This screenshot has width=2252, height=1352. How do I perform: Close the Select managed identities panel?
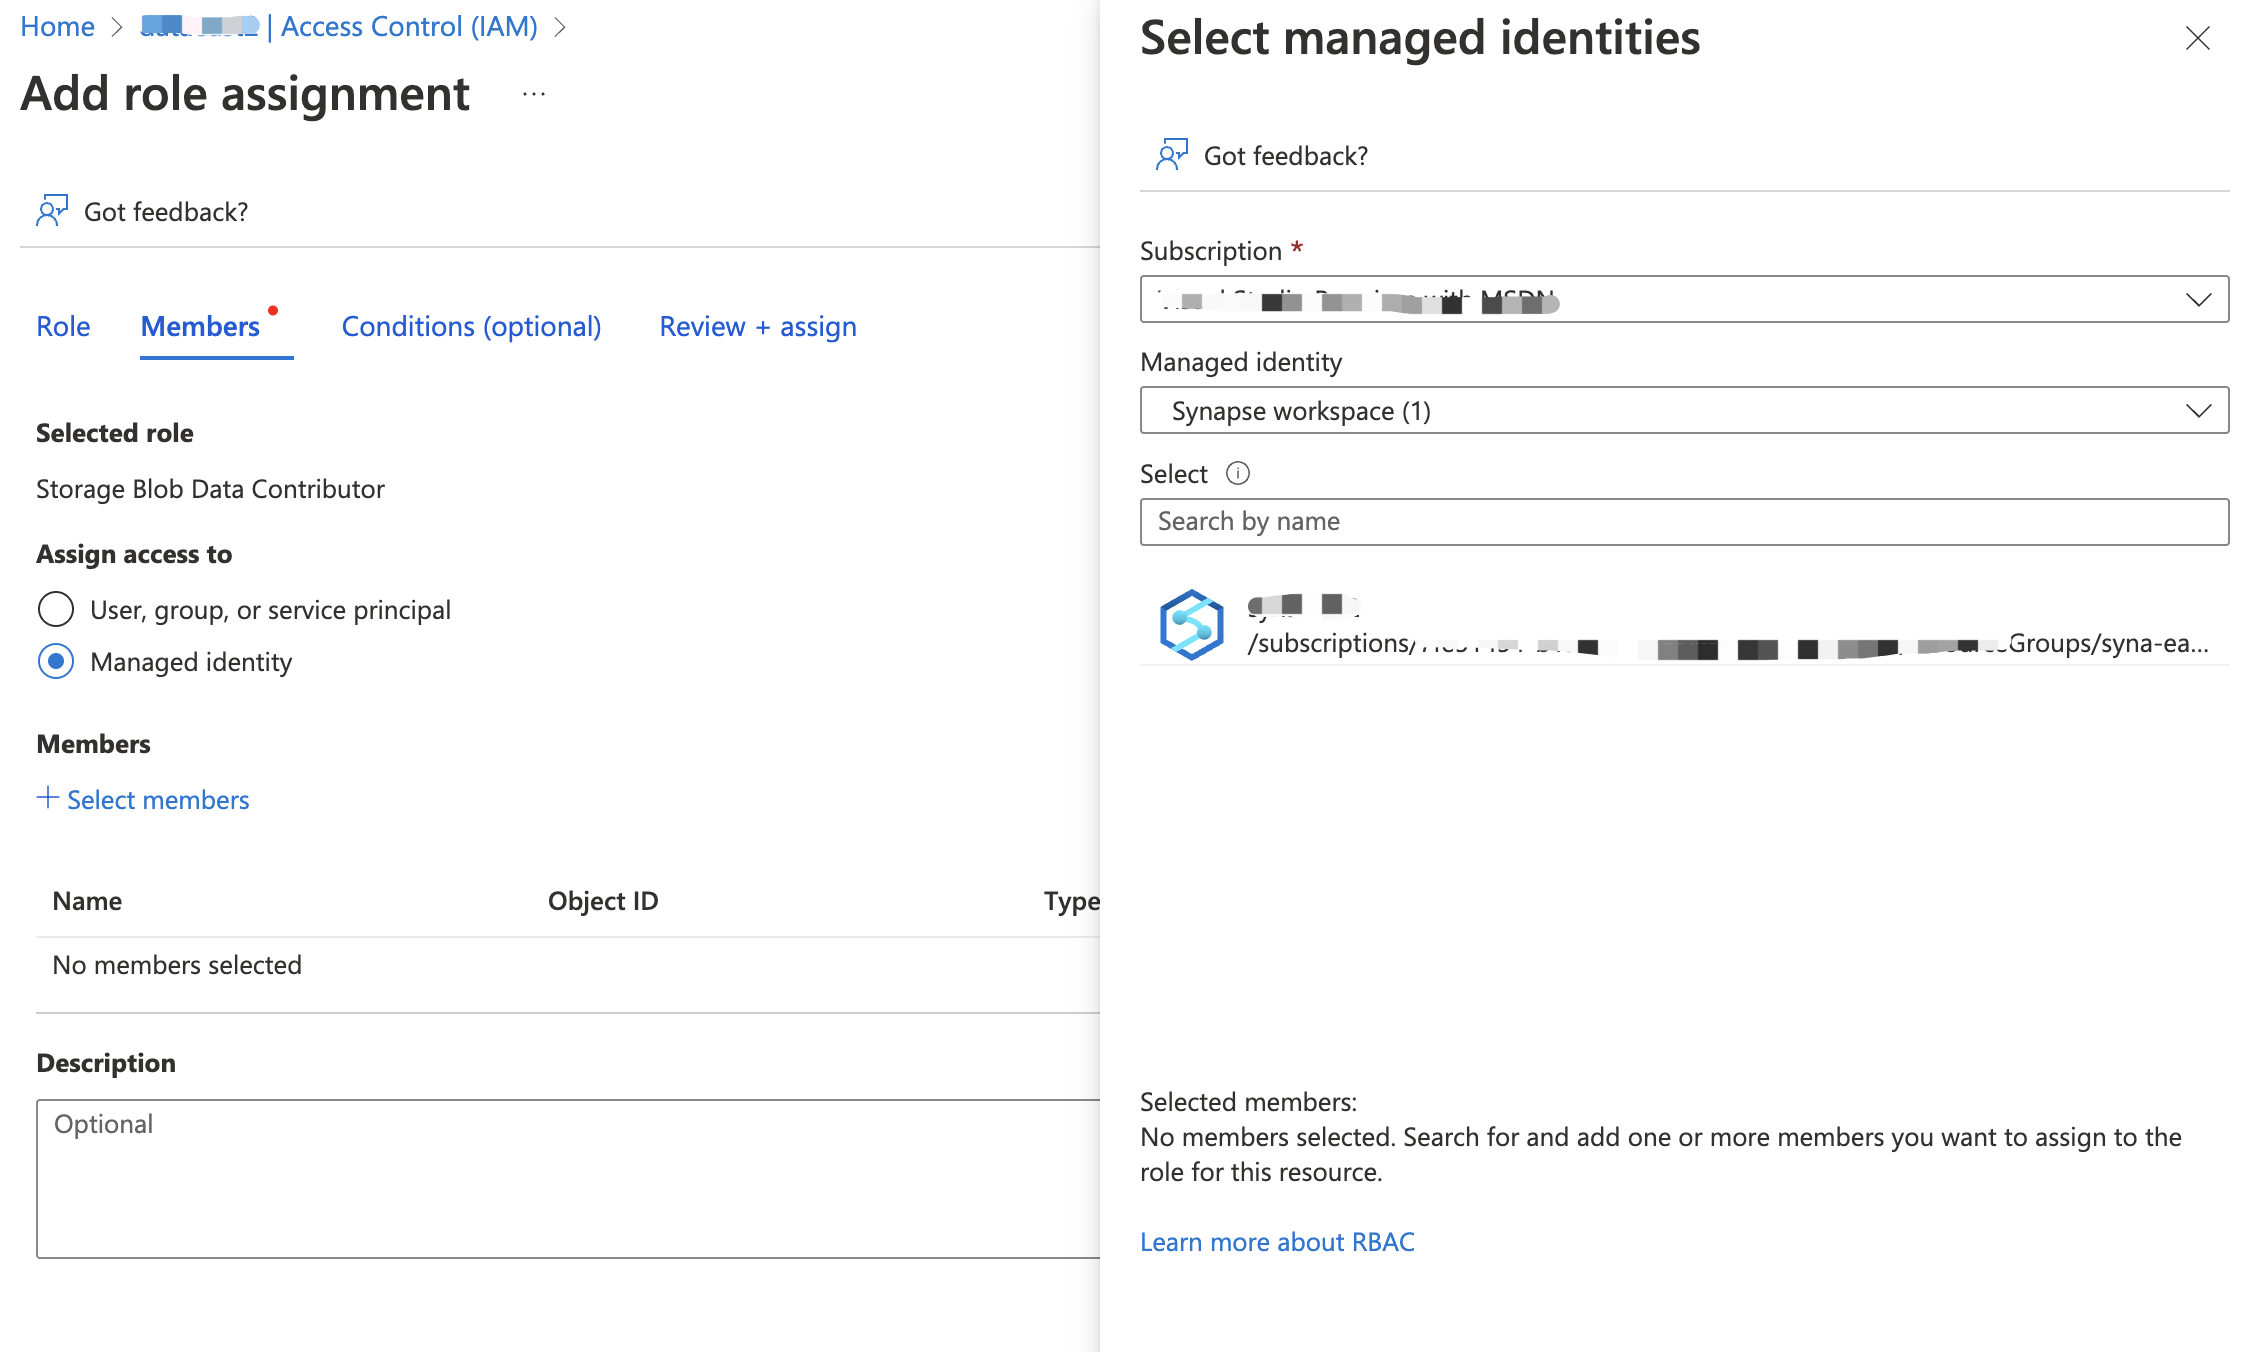[2197, 39]
